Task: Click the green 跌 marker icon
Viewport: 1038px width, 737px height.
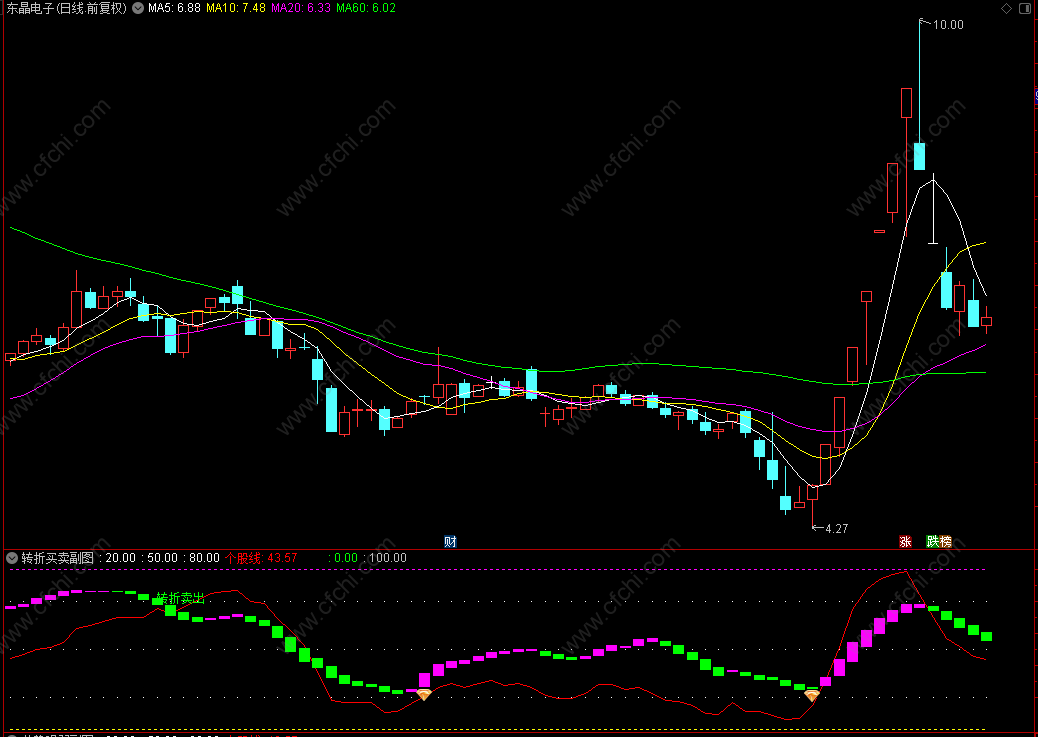Action: (933, 542)
